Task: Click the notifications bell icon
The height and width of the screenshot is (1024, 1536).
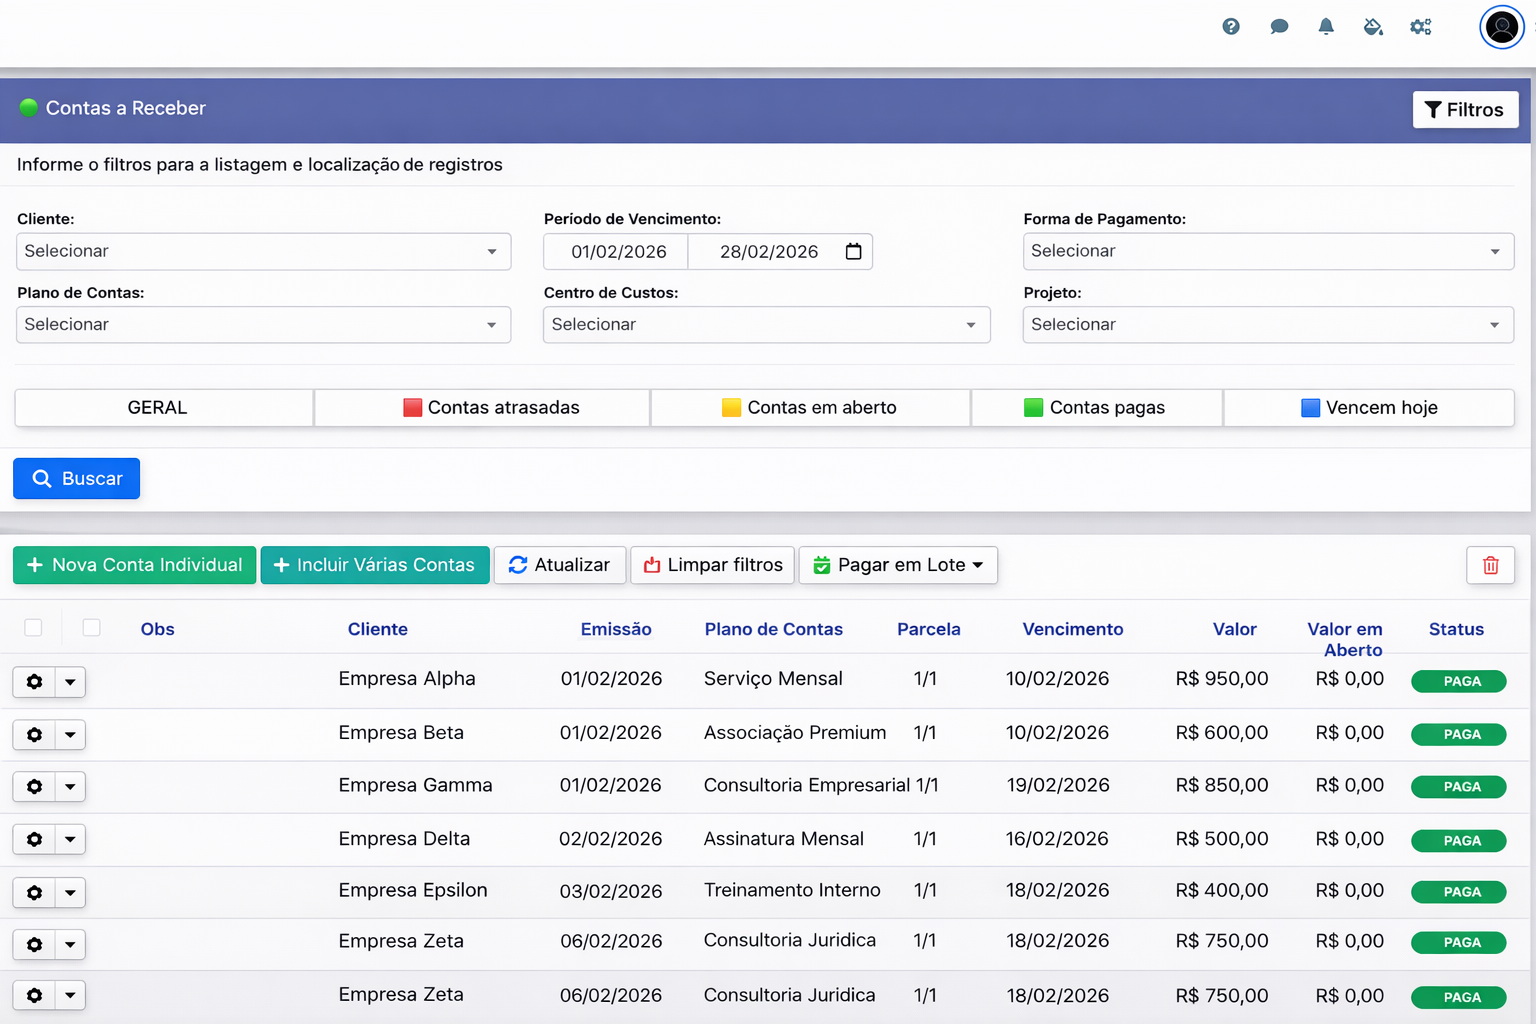Action: (1326, 27)
